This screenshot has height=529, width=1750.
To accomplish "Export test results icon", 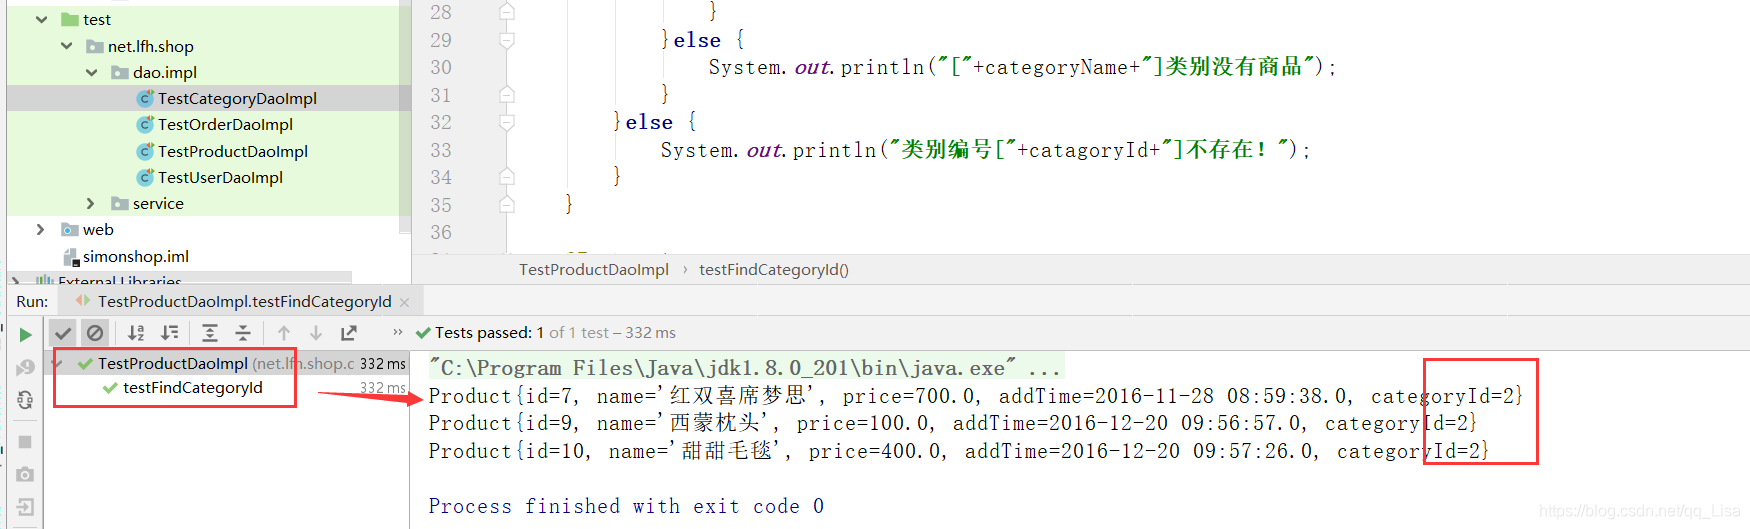I will click(349, 333).
